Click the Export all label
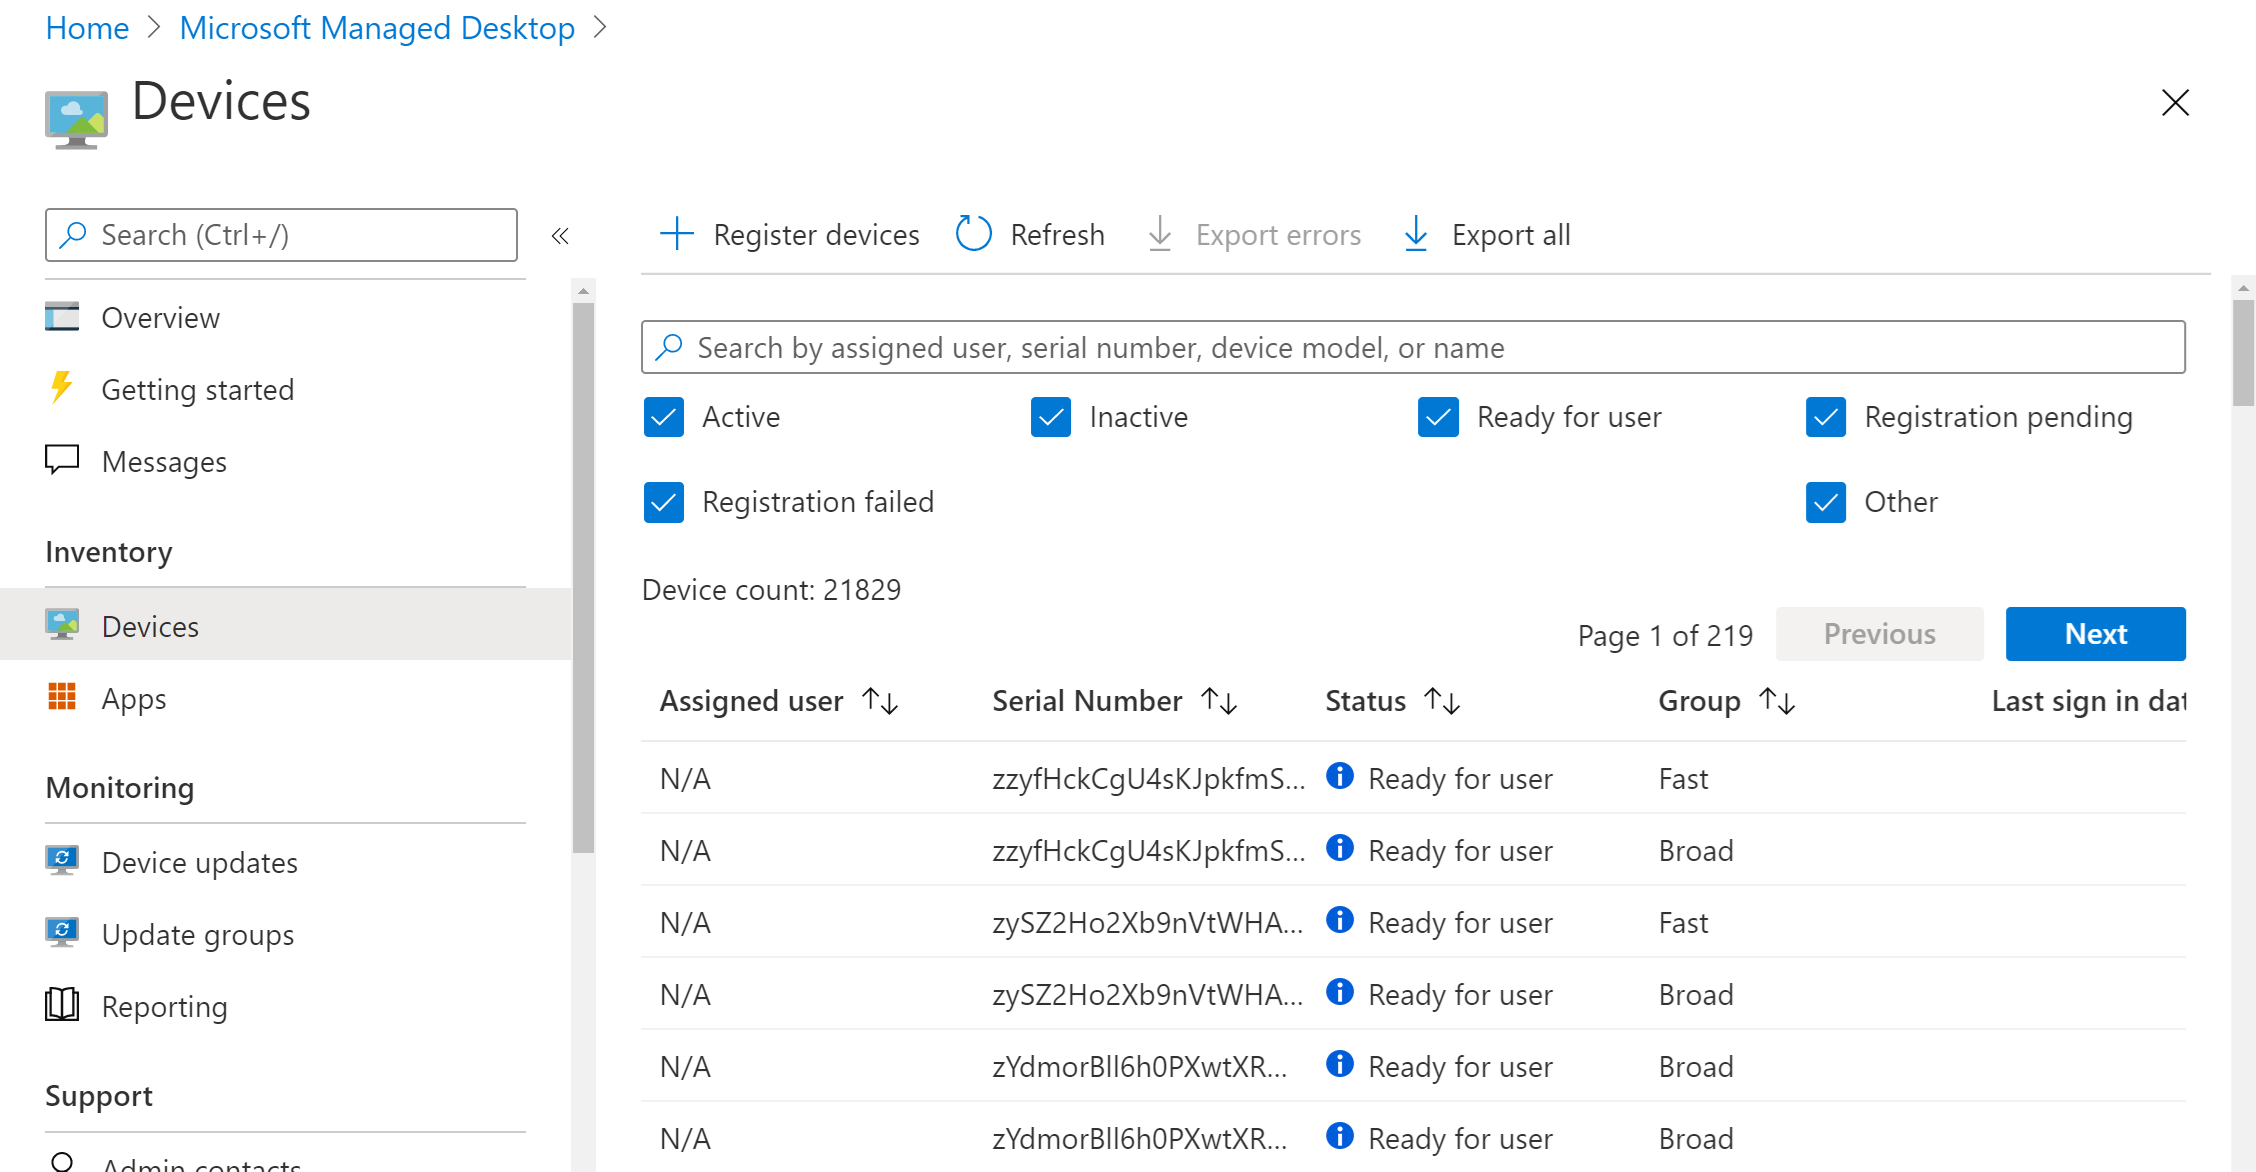Image resolution: width=2256 pixels, height=1172 pixels. coord(1511,235)
